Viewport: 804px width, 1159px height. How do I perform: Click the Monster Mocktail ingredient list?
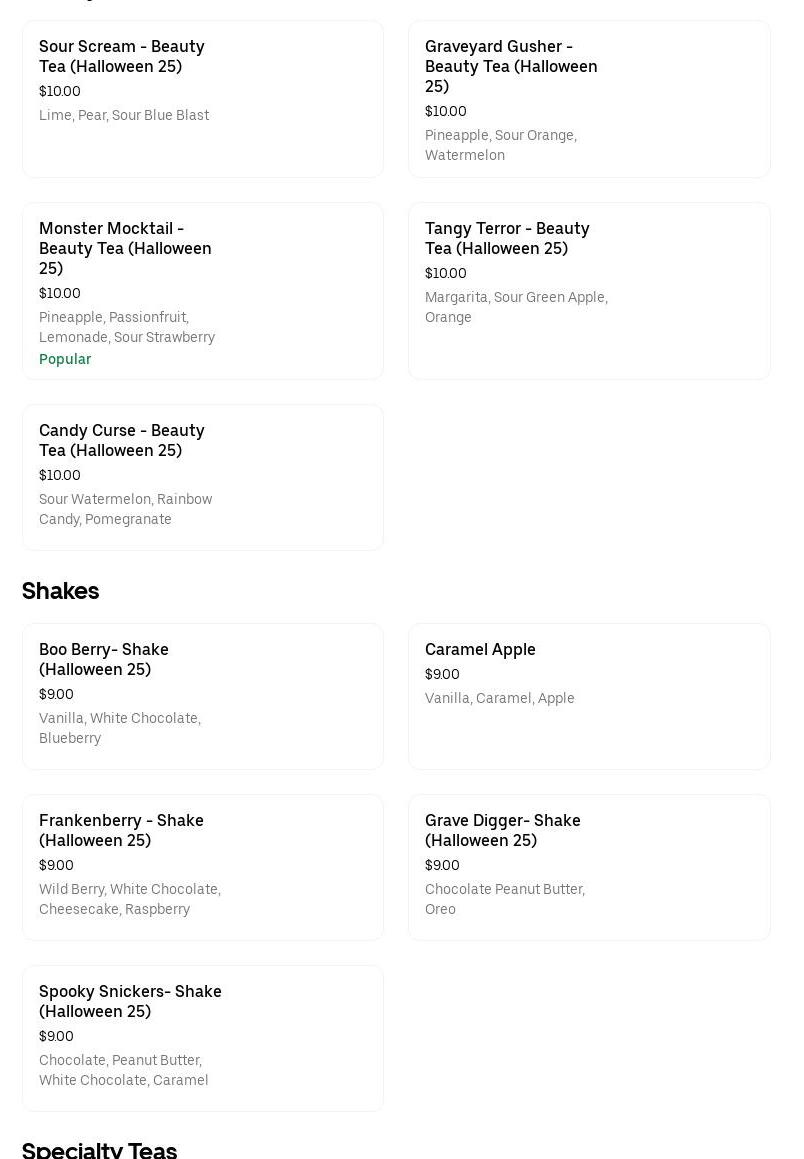[x=127, y=327]
